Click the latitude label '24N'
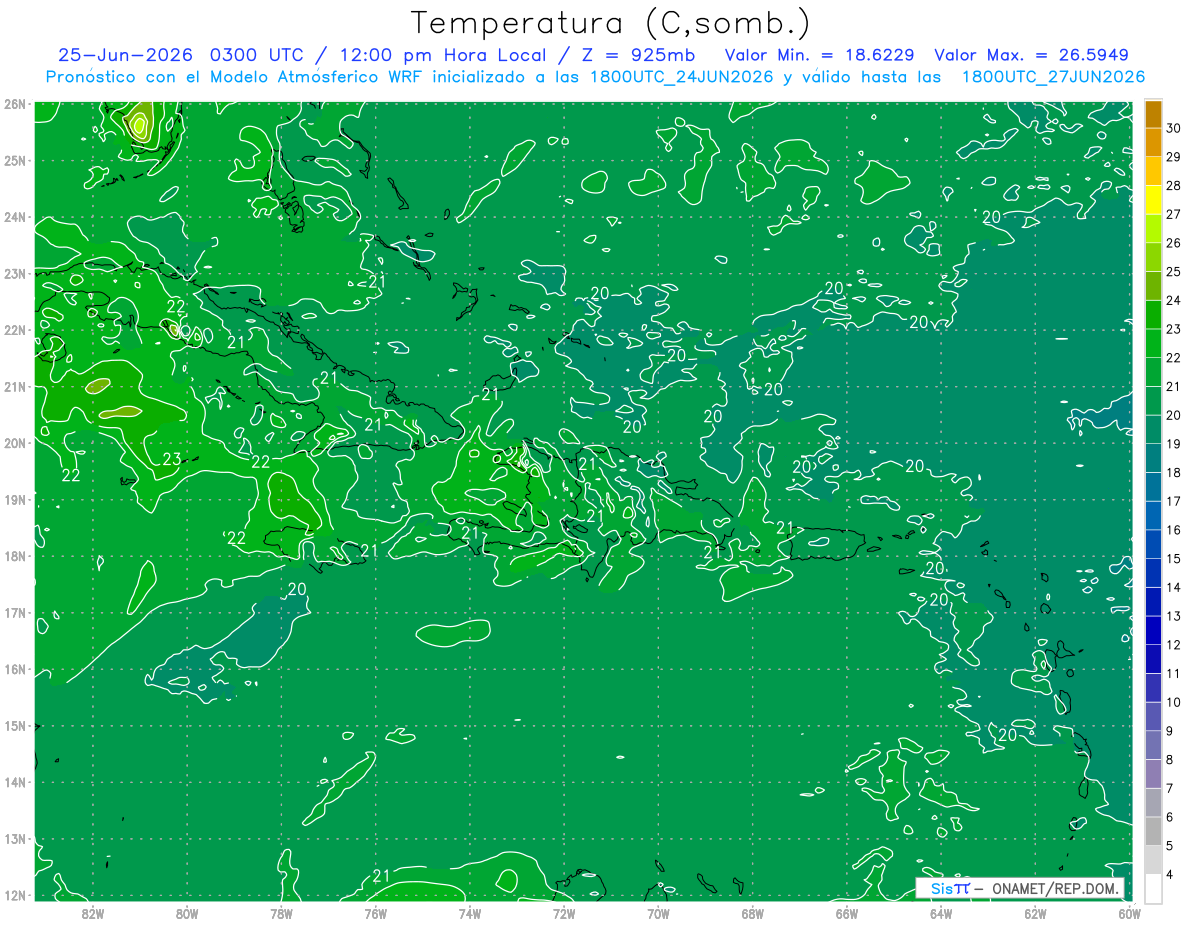Viewport: 1200px width, 927px height. click(x=15, y=217)
